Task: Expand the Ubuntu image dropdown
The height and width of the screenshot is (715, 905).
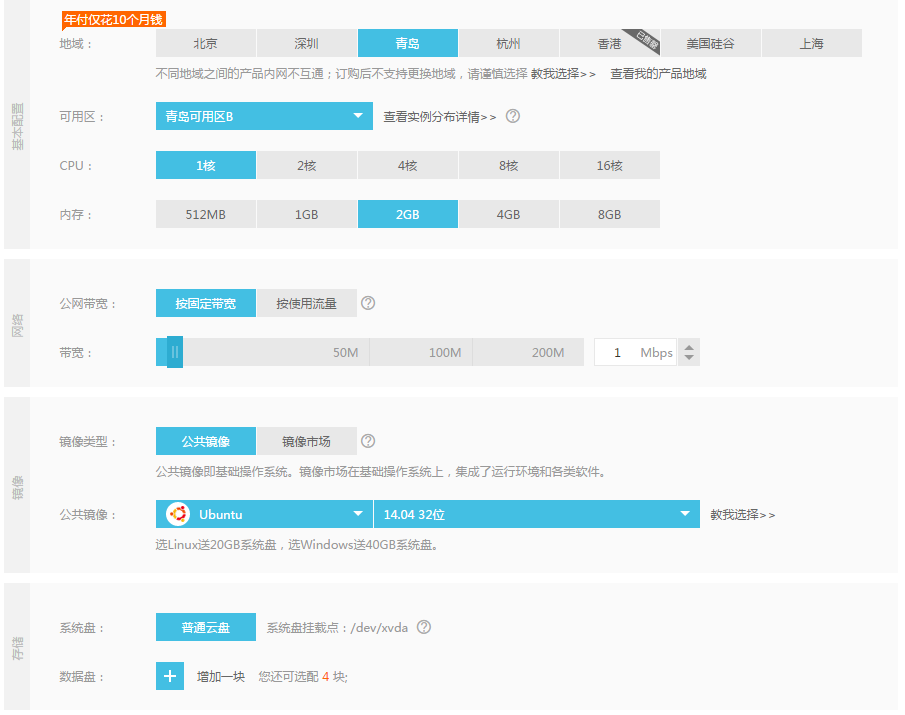Action: [x=264, y=514]
